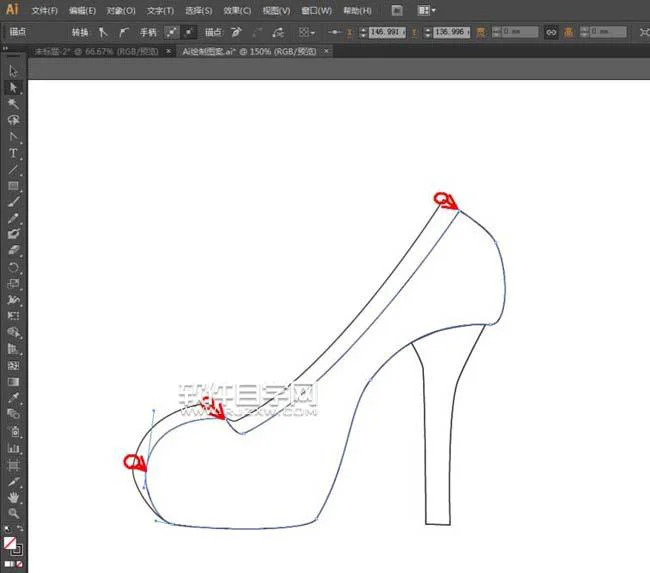Select the Zoom tool

click(x=14, y=513)
